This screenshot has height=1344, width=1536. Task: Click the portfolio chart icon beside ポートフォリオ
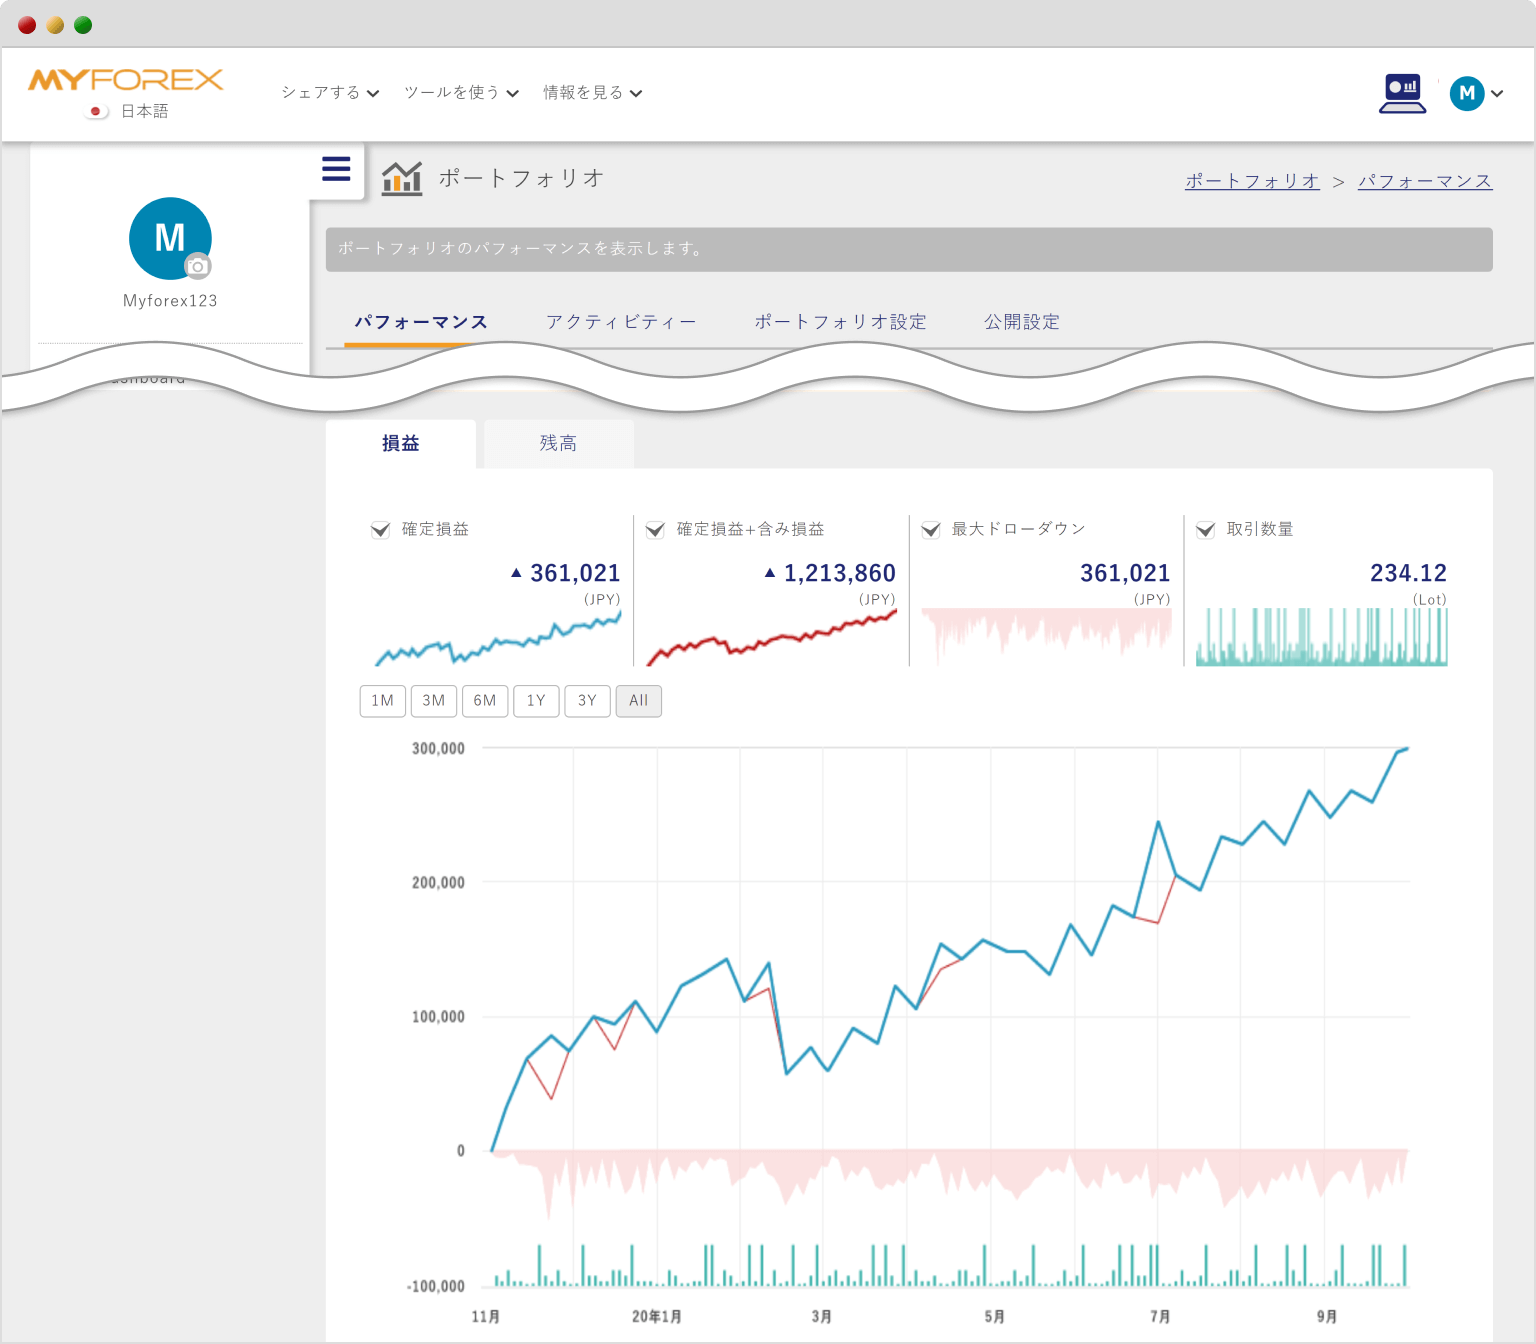click(x=402, y=177)
